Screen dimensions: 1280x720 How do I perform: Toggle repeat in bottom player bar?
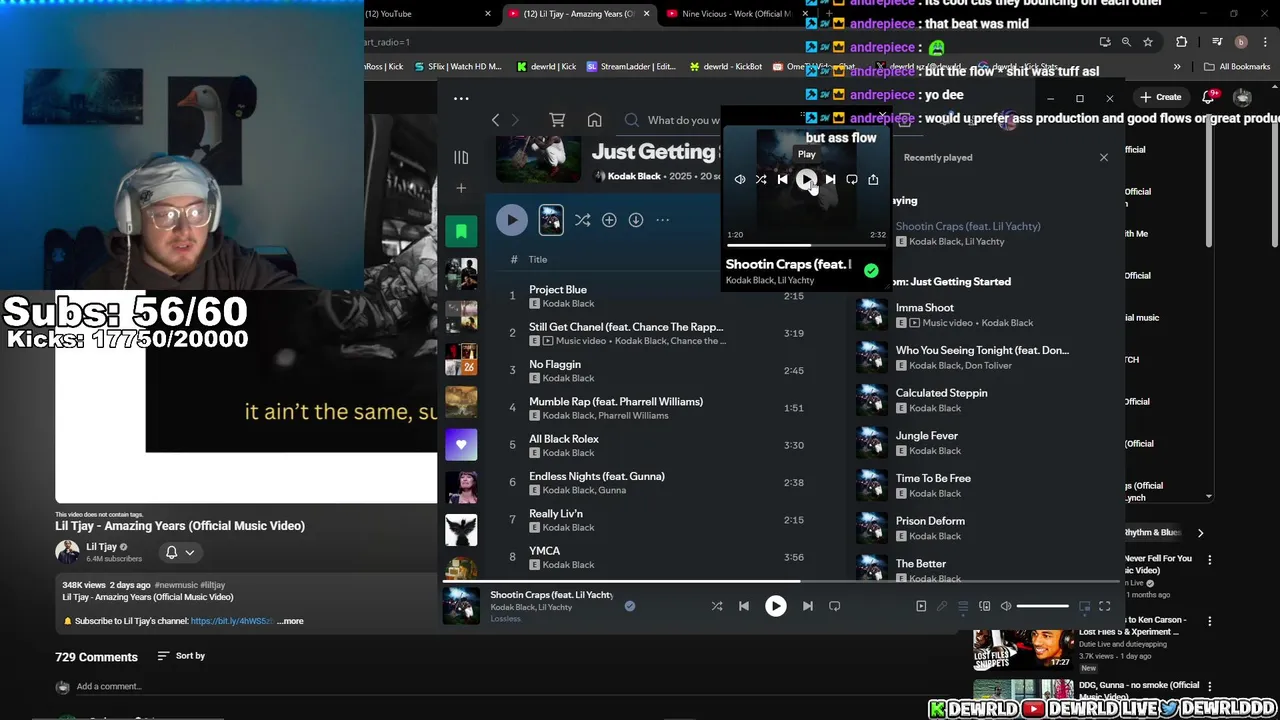point(834,606)
